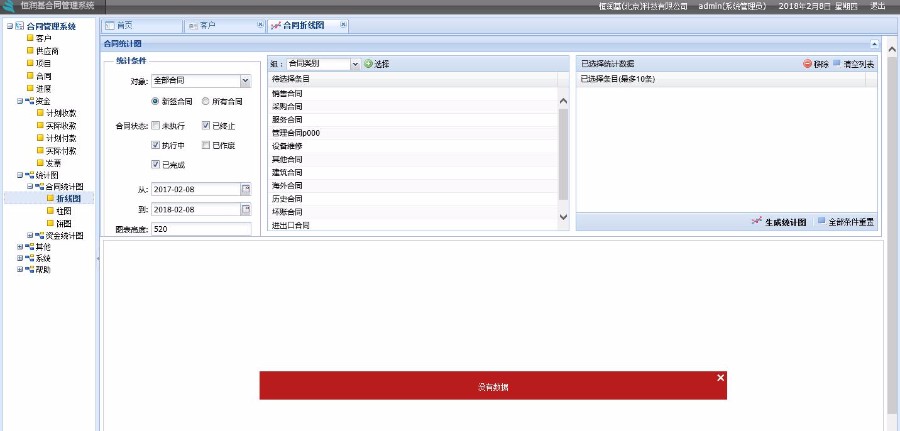This screenshot has width=900, height=431.
Task: Open the 到 end date calendar picker
Action: (x=246, y=209)
